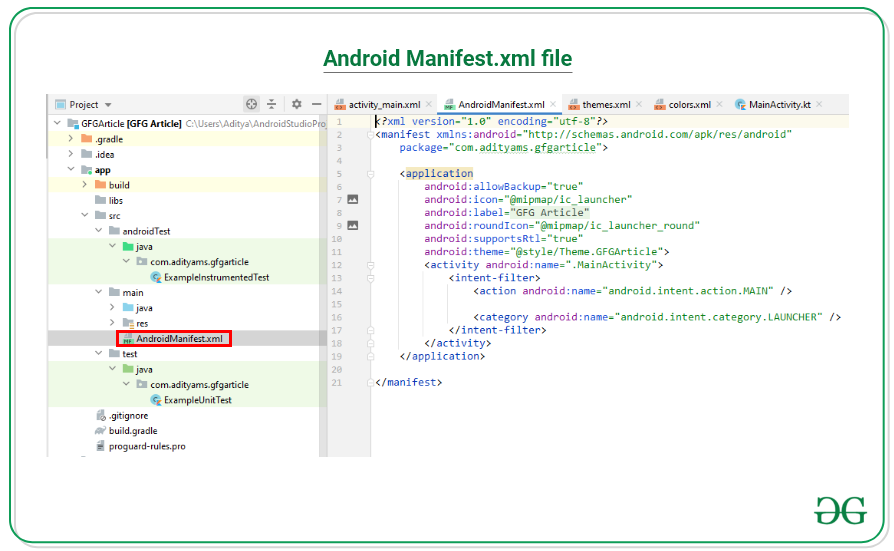Close the activity_main.xml tab

point(429,104)
